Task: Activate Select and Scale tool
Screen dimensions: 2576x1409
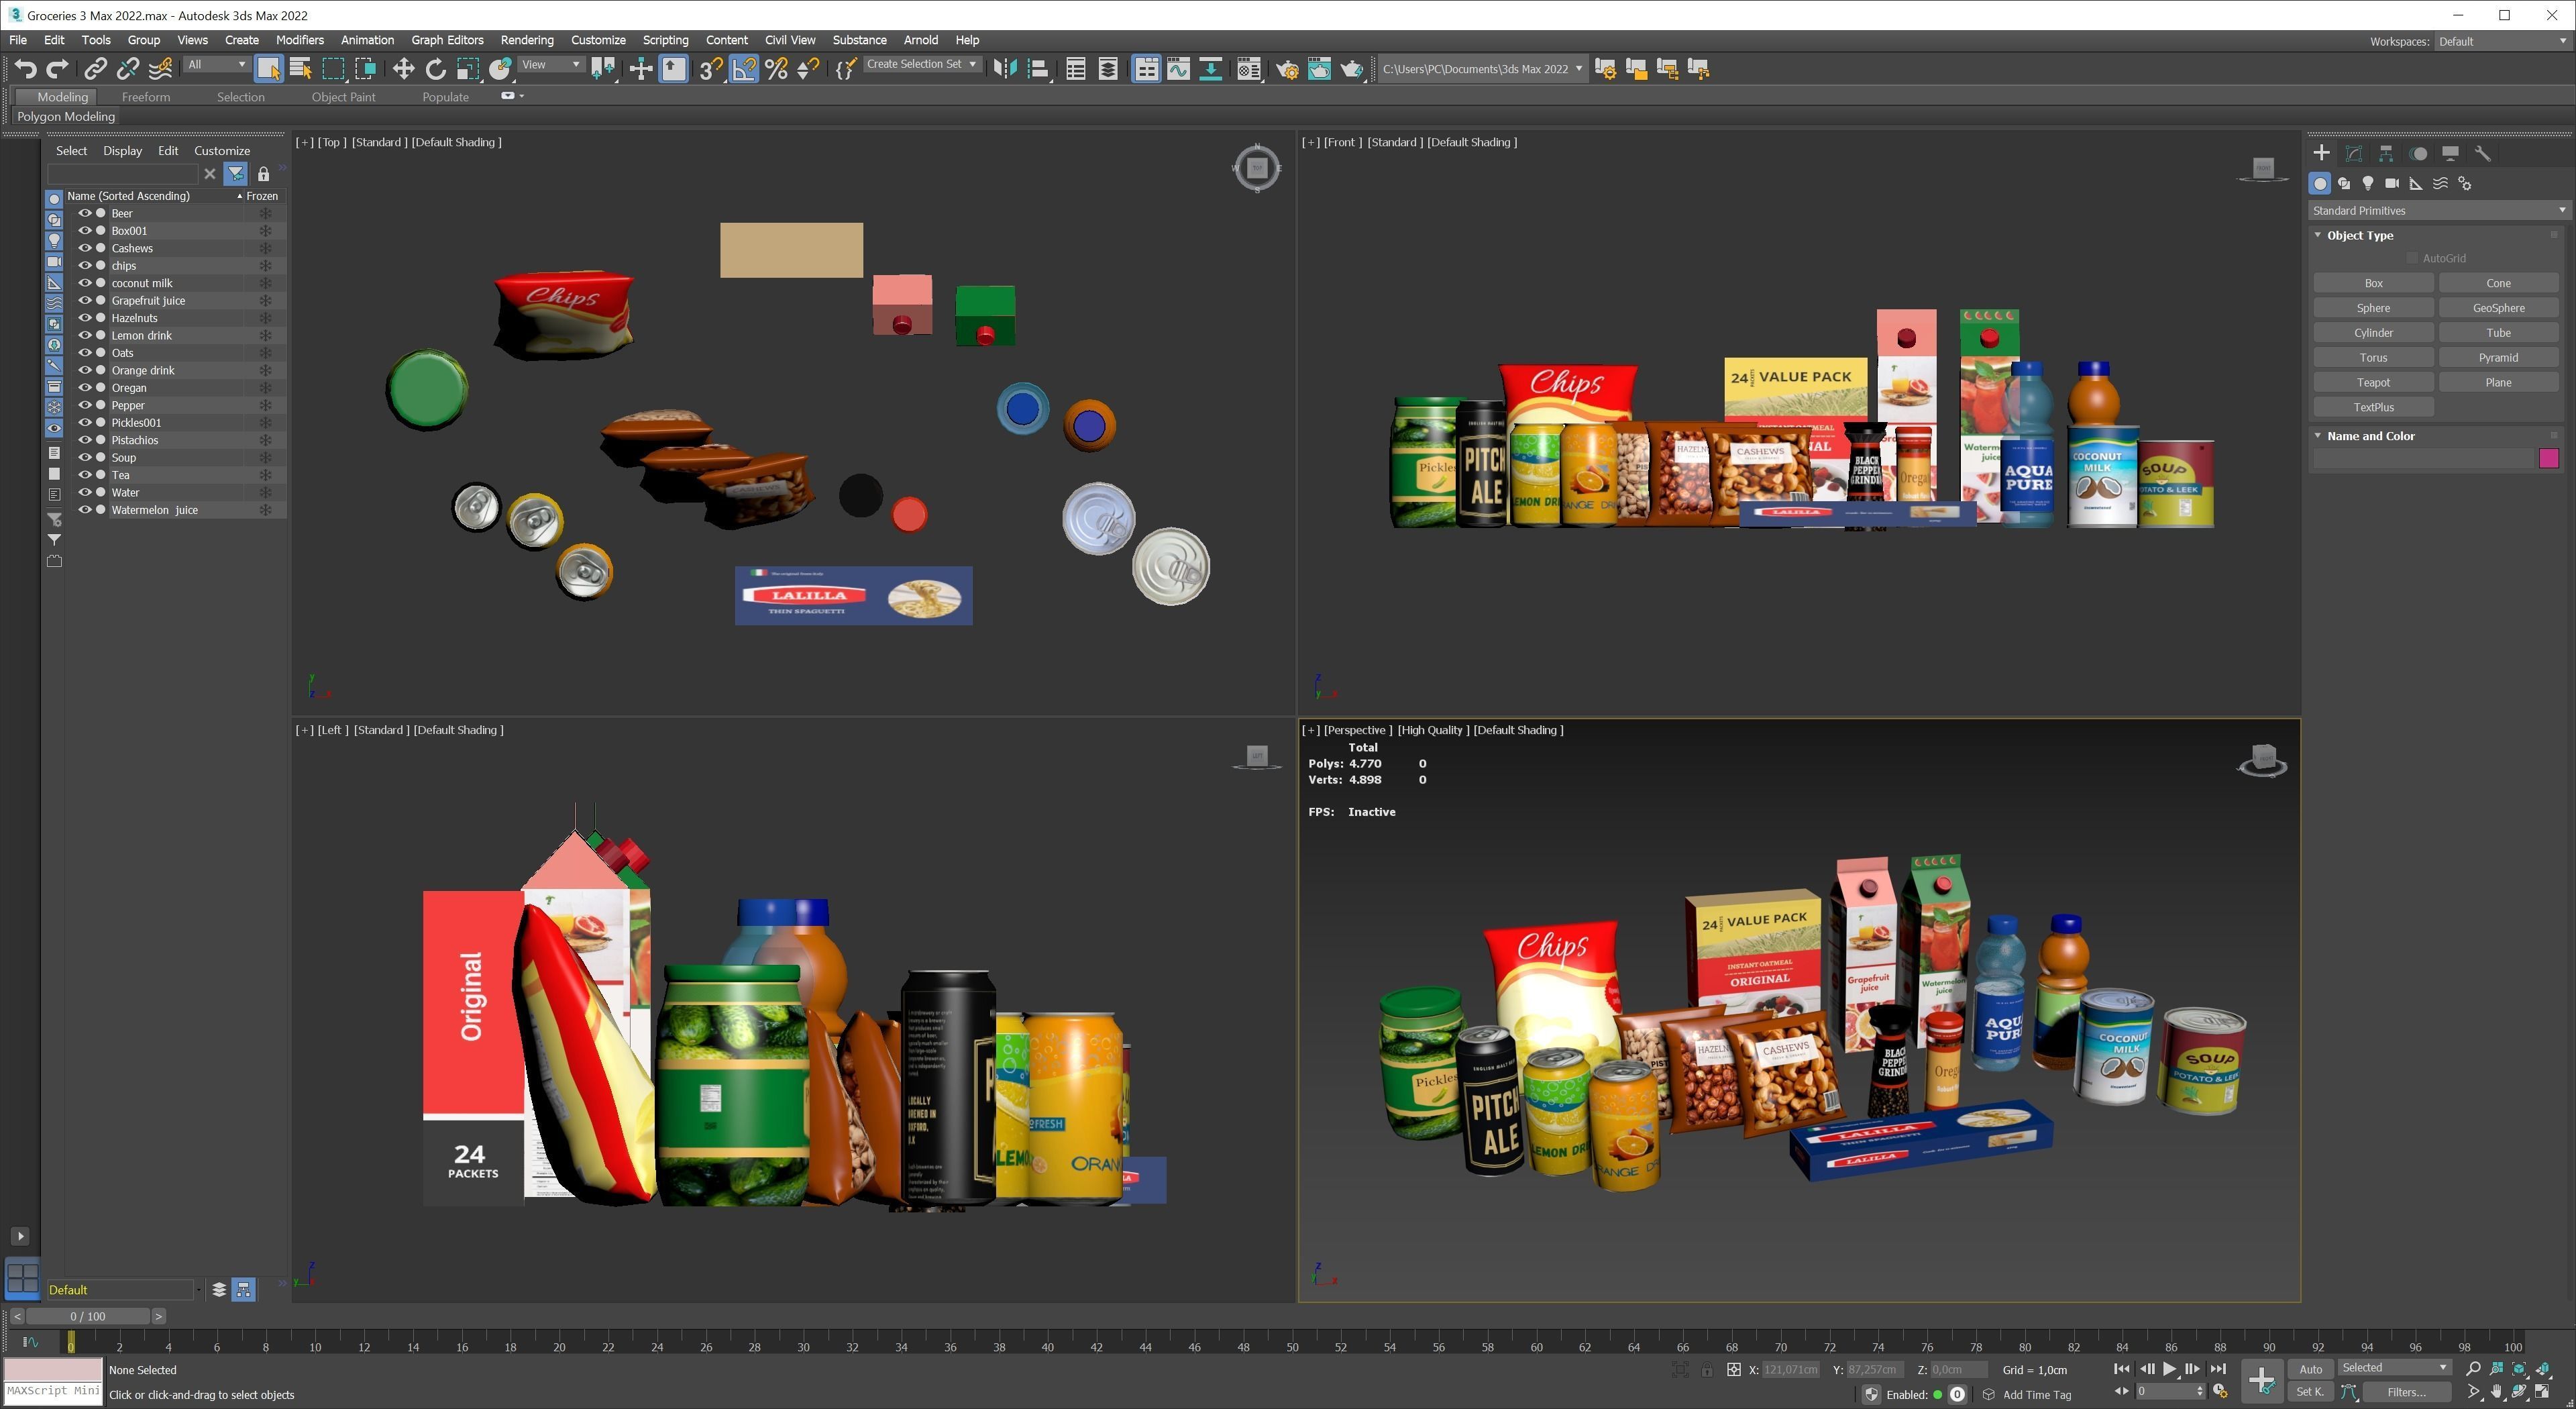Action: [467, 69]
